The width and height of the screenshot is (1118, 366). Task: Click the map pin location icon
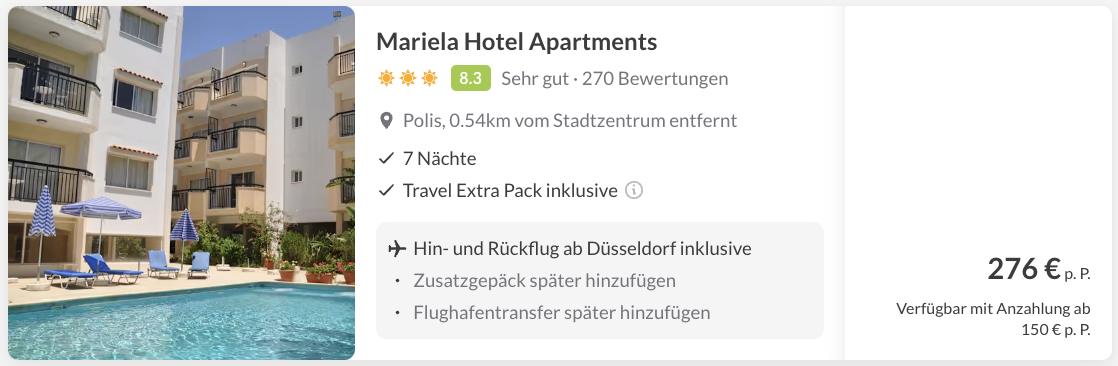(386, 121)
